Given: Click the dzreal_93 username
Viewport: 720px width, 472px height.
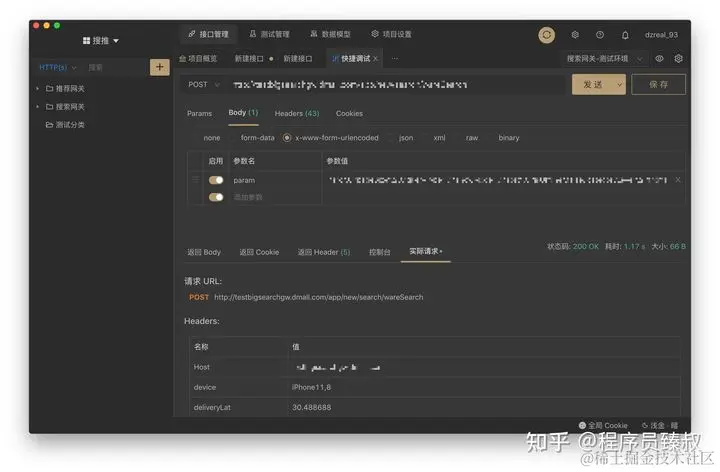Looking at the screenshot, I should [661, 35].
